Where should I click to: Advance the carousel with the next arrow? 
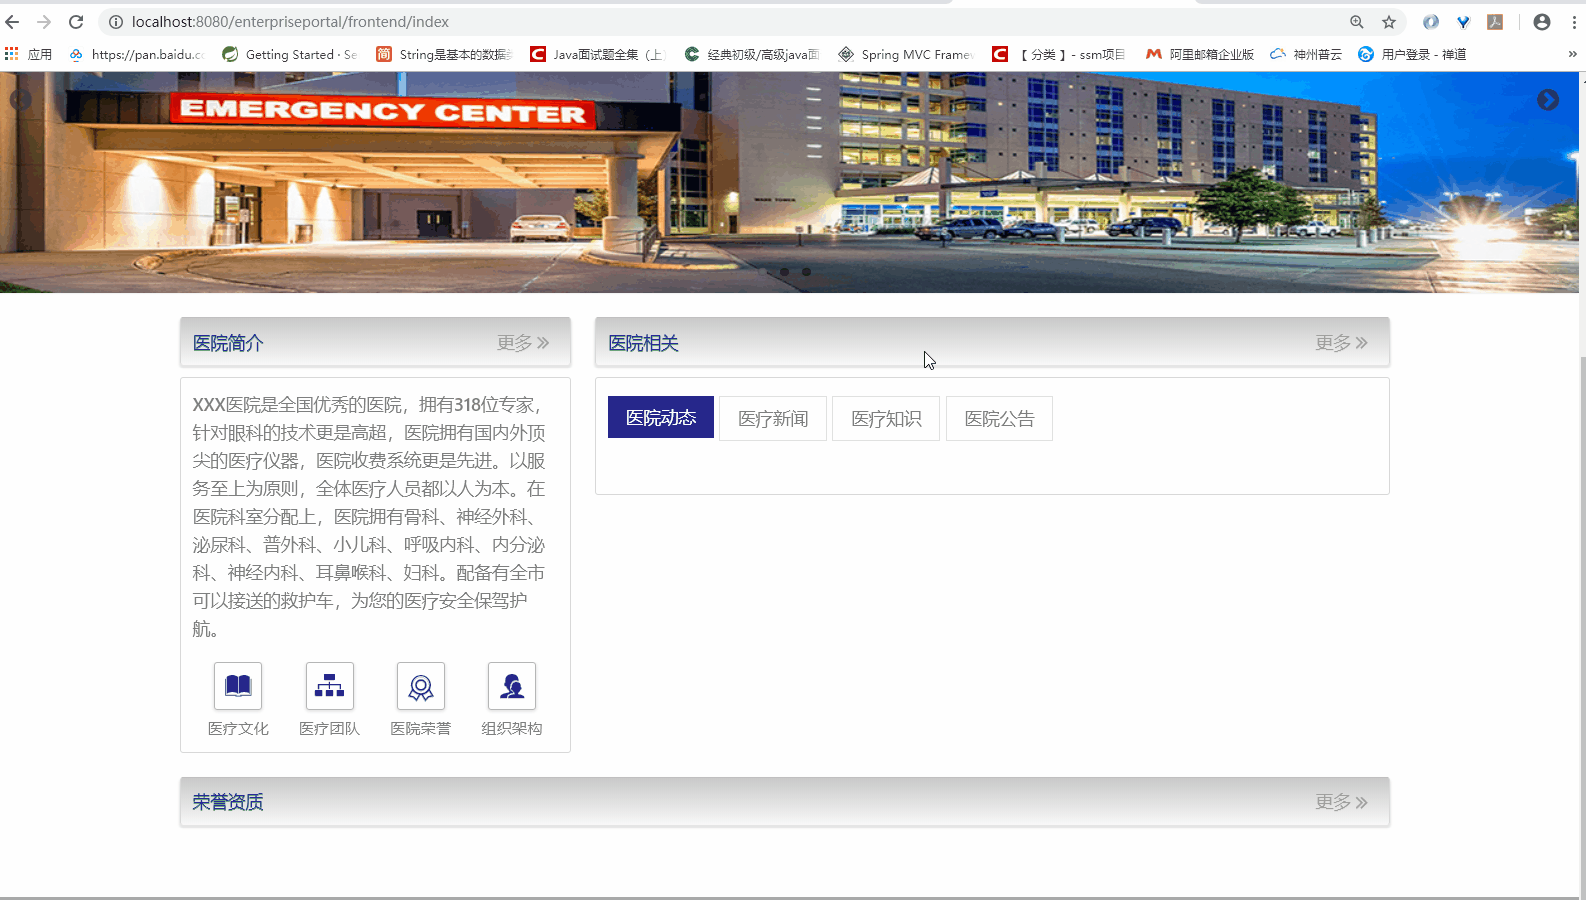1548,100
